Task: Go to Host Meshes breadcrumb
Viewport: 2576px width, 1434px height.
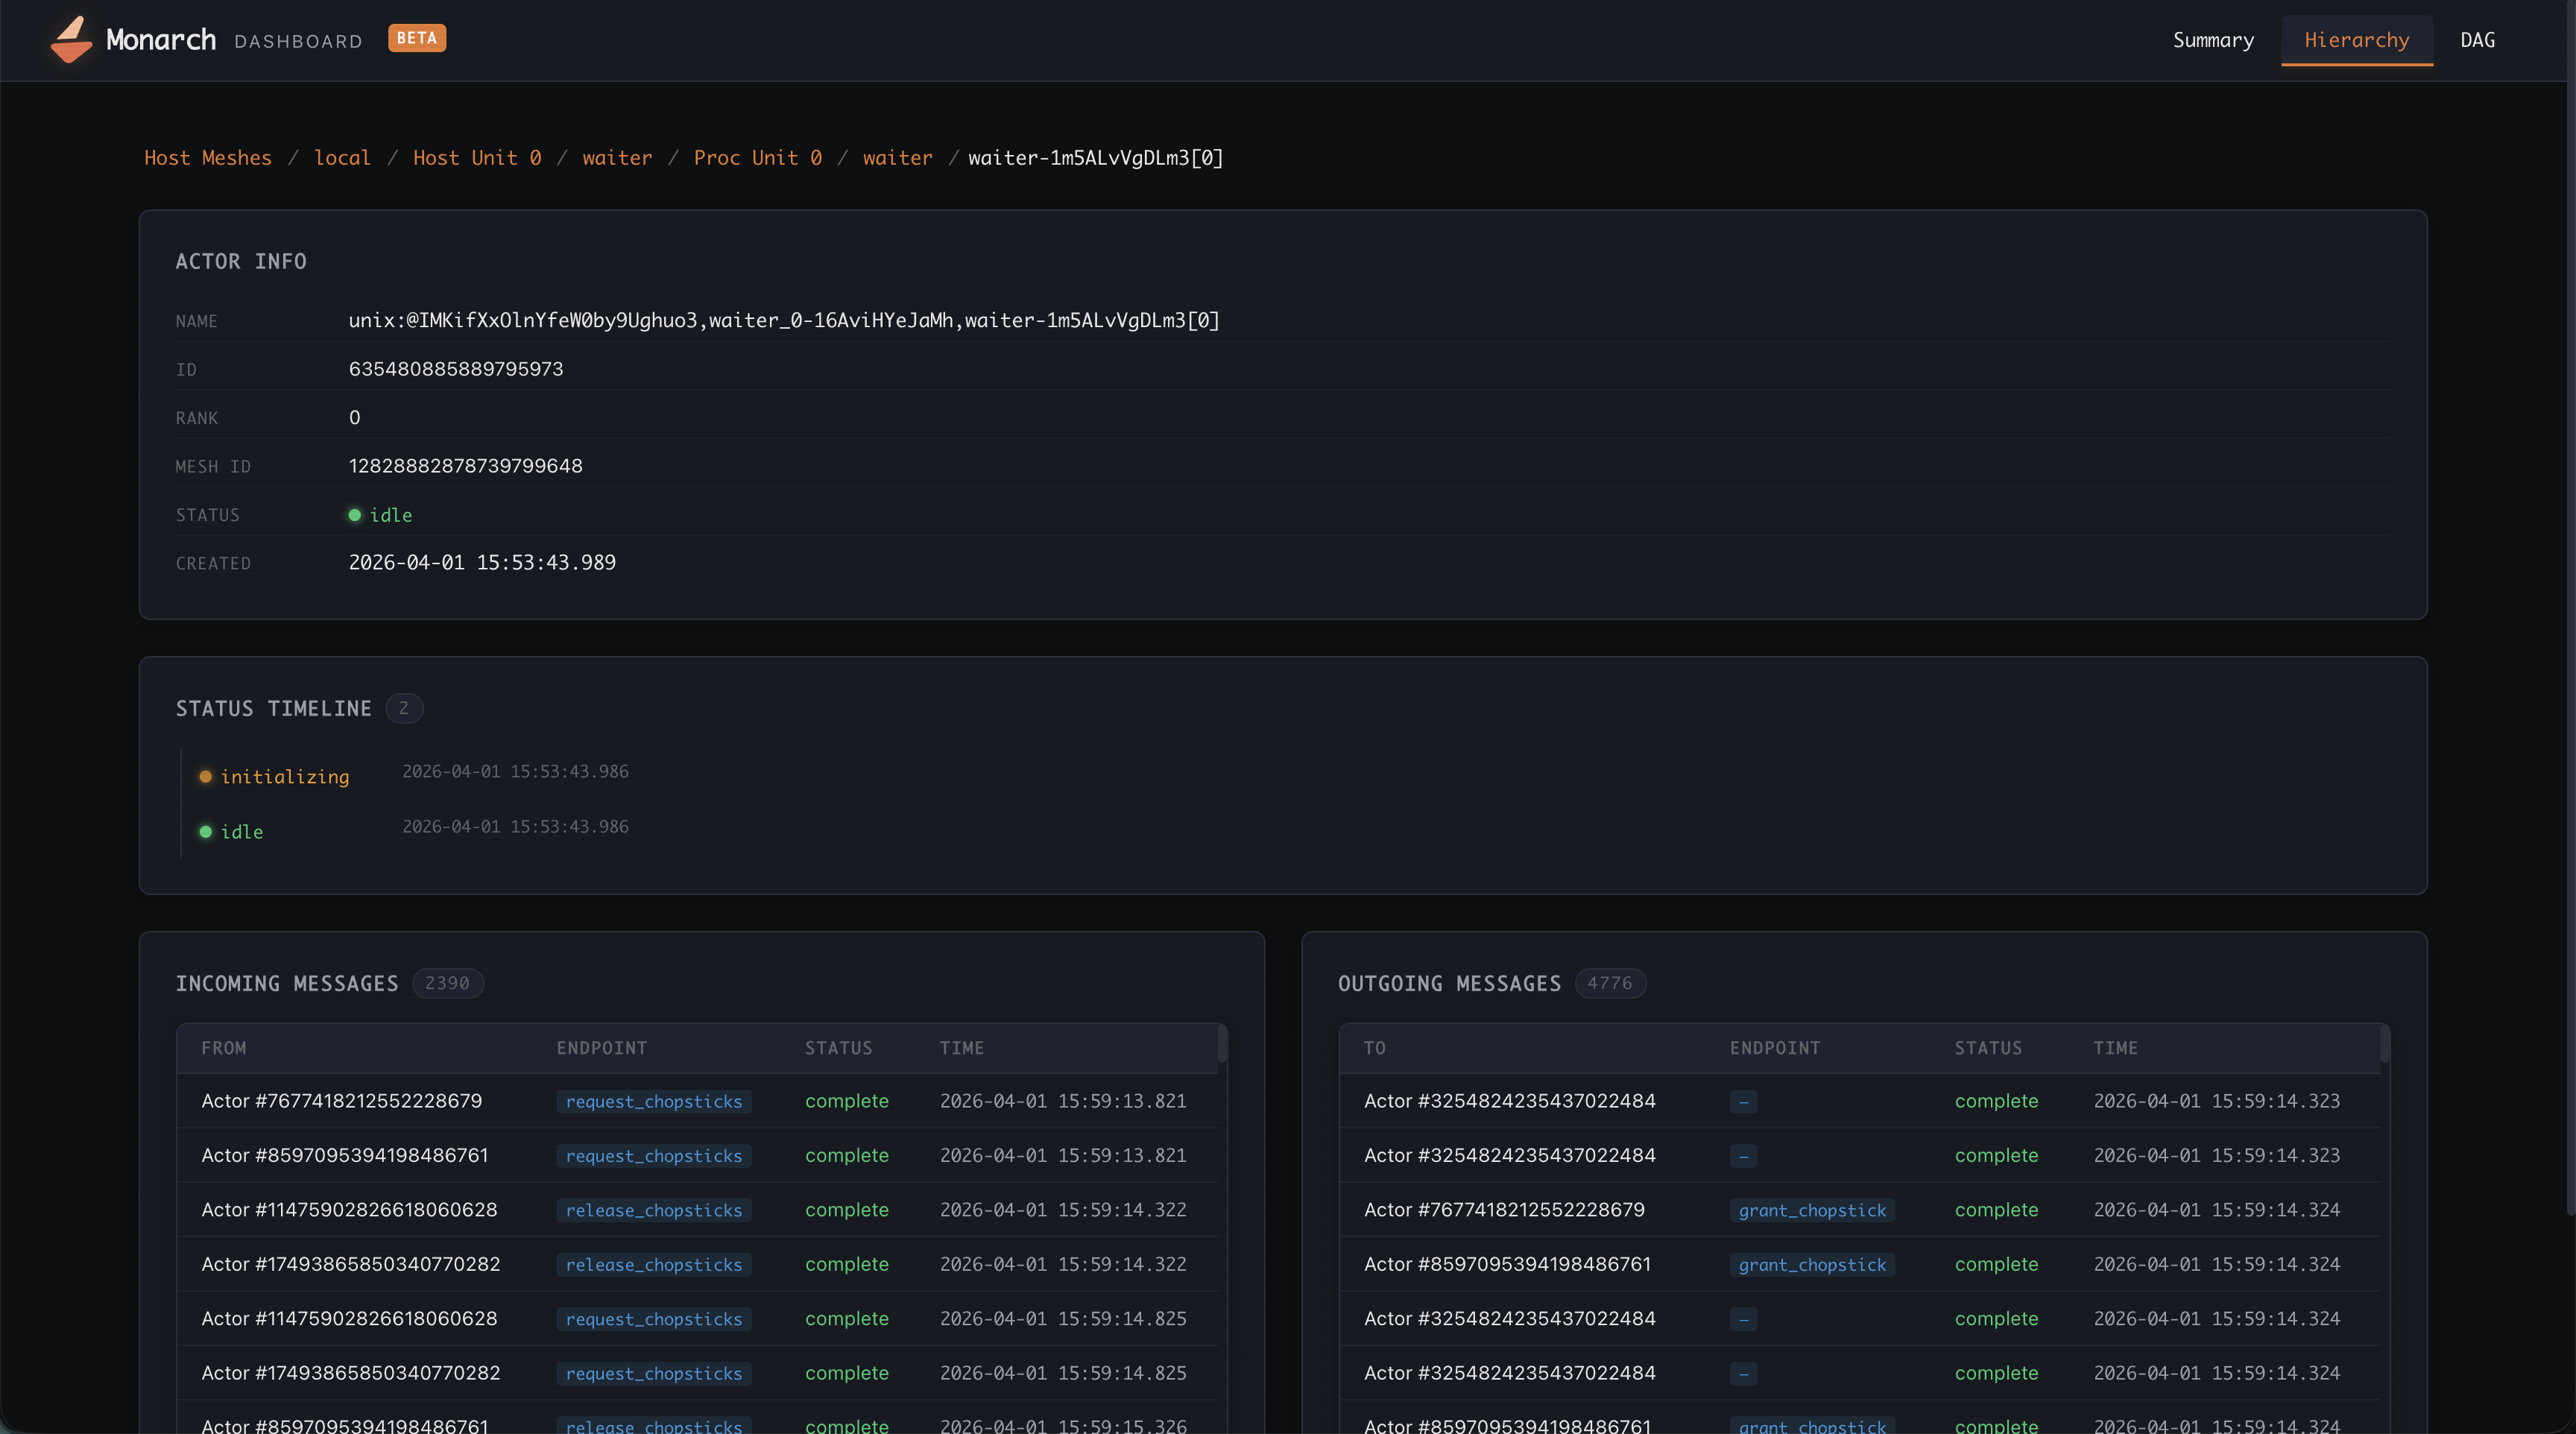Action: click(x=208, y=158)
